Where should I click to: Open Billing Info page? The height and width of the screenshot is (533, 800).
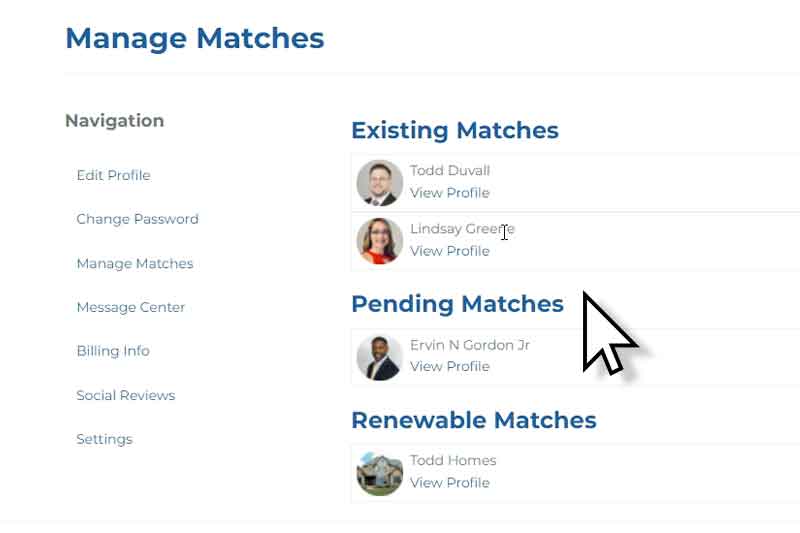point(113,351)
